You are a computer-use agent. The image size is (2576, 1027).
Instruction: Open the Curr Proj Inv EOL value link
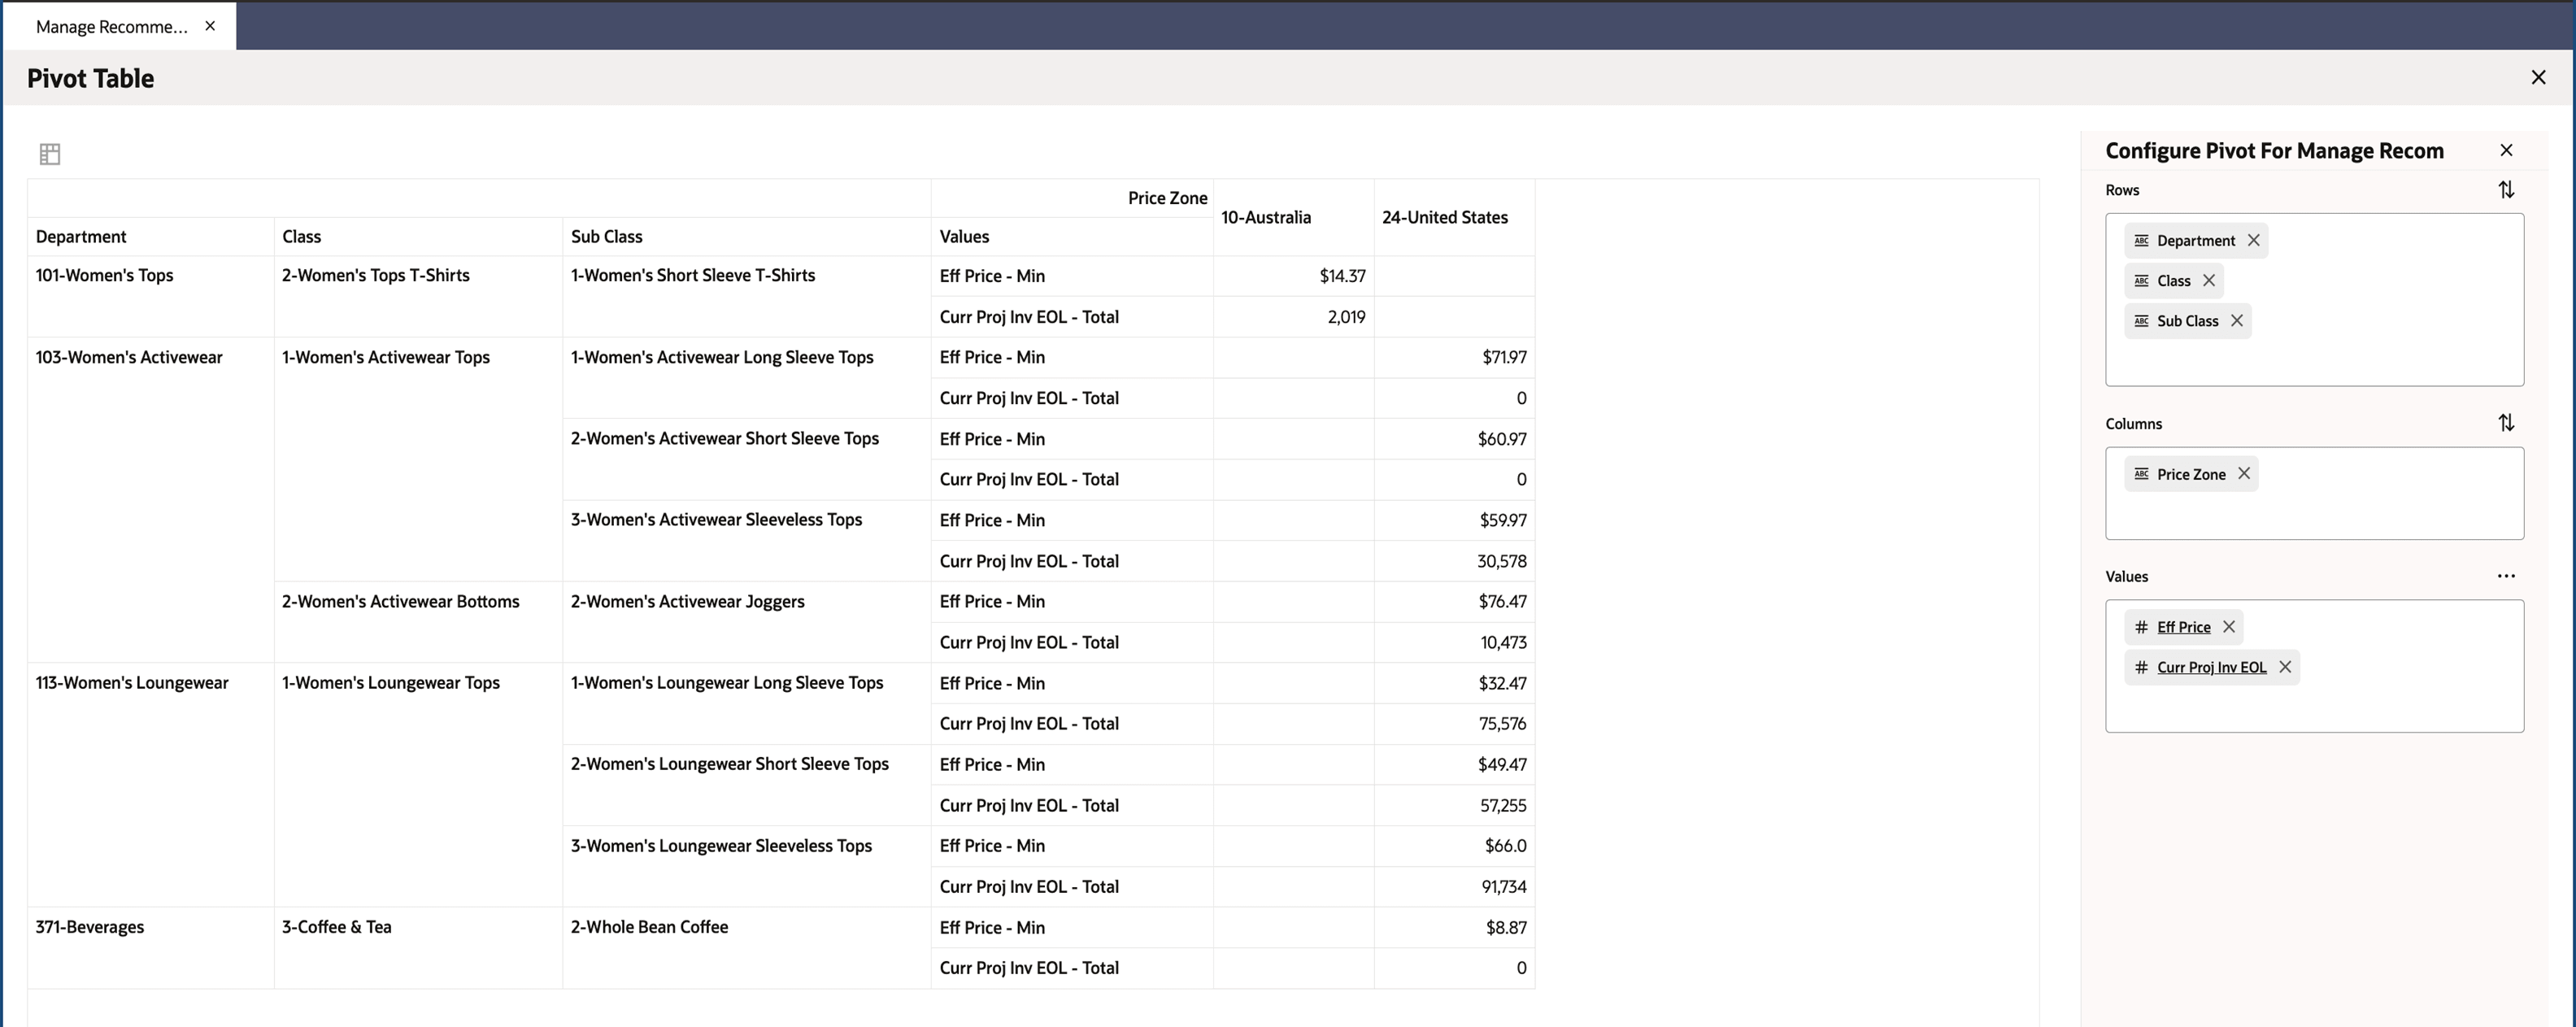point(2213,667)
